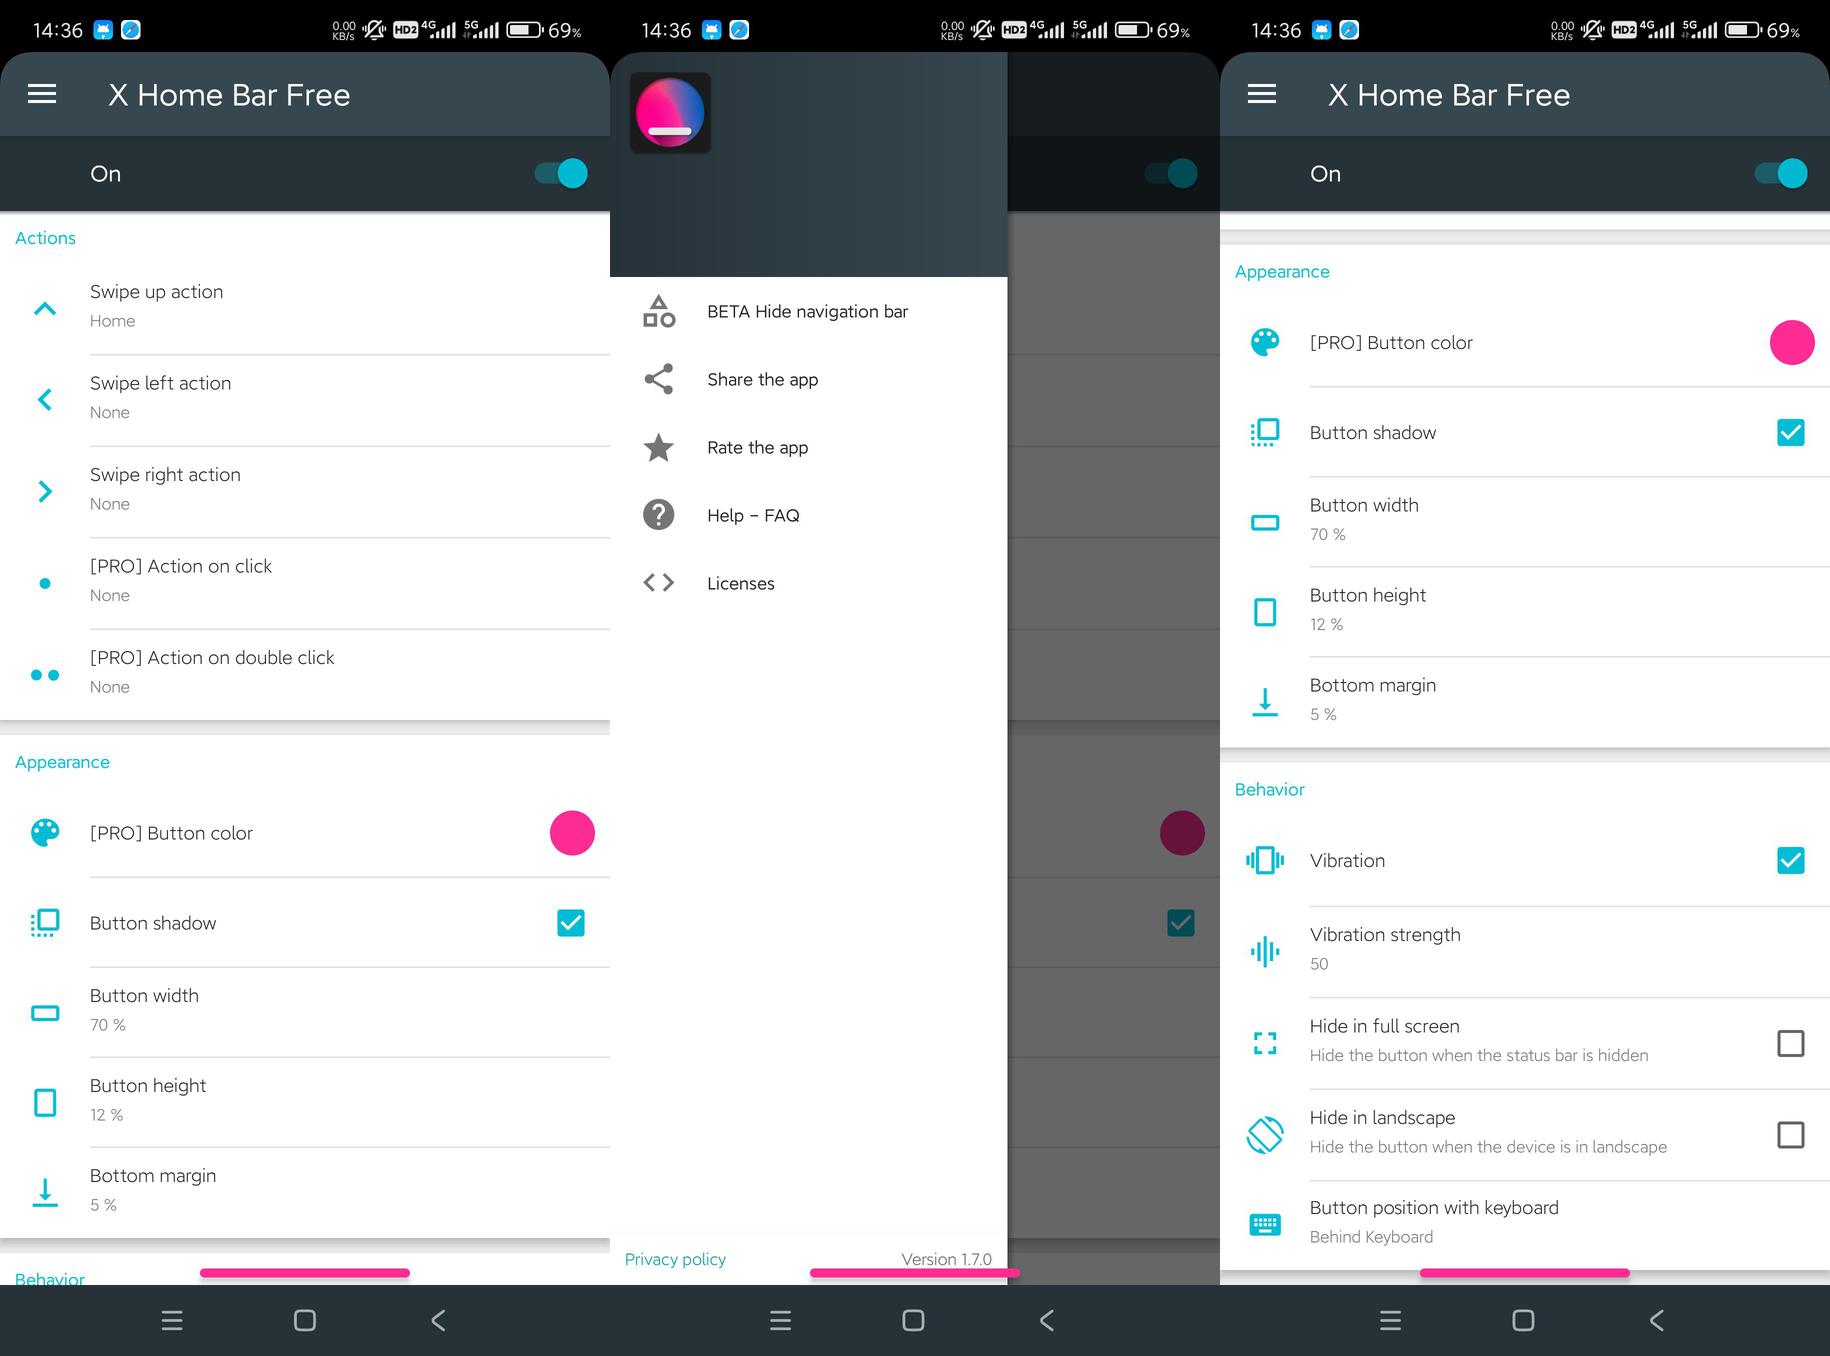The width and height of the screenshot is (1830, 1356).
Task: Tap the Hide in landscape rotation icon
Action: point(1265,1135)
